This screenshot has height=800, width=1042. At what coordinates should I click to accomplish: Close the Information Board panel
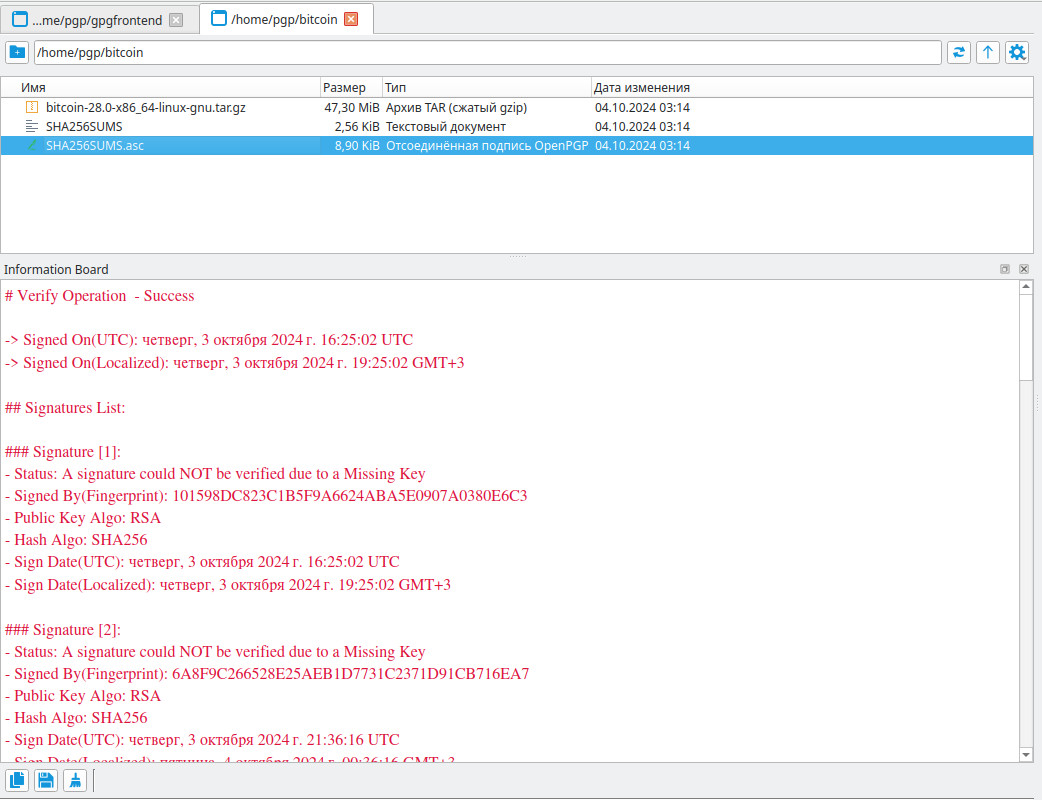[1024, 269]
